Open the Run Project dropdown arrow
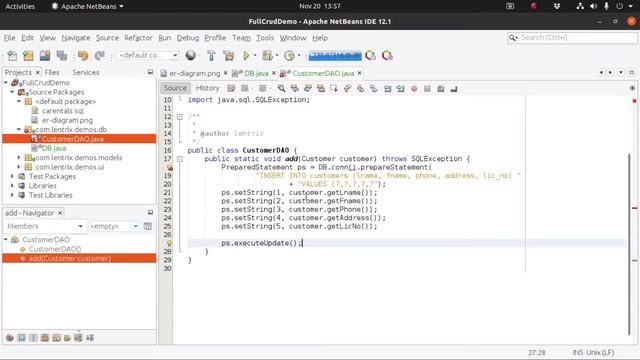Screen dimensions: 640x360 (255, 56)
